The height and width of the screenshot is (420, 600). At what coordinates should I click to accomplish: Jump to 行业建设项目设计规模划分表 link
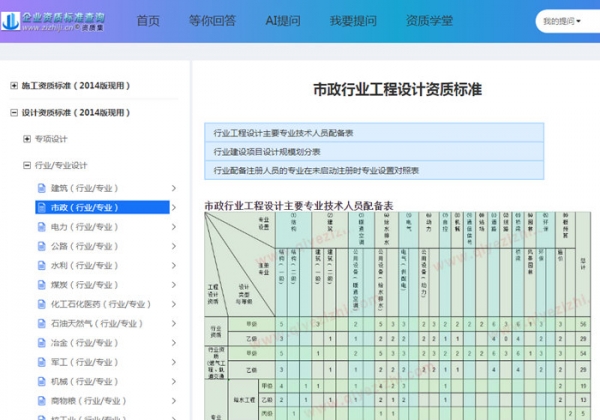point(267,152)
